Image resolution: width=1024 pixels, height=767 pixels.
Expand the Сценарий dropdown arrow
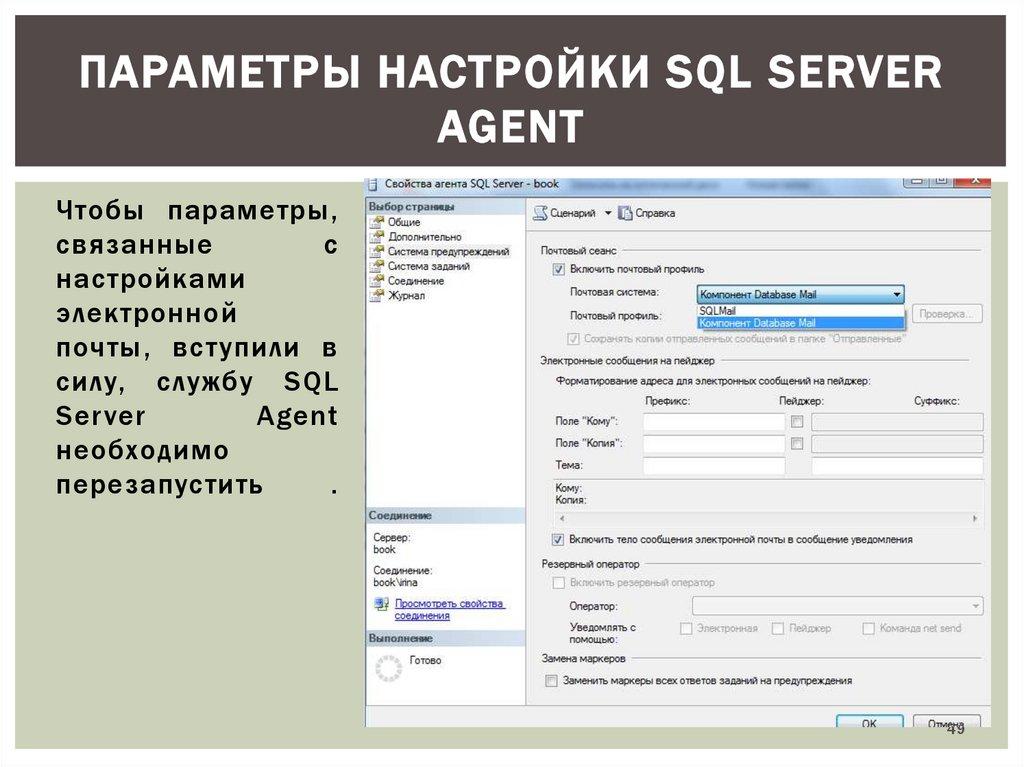607,213
